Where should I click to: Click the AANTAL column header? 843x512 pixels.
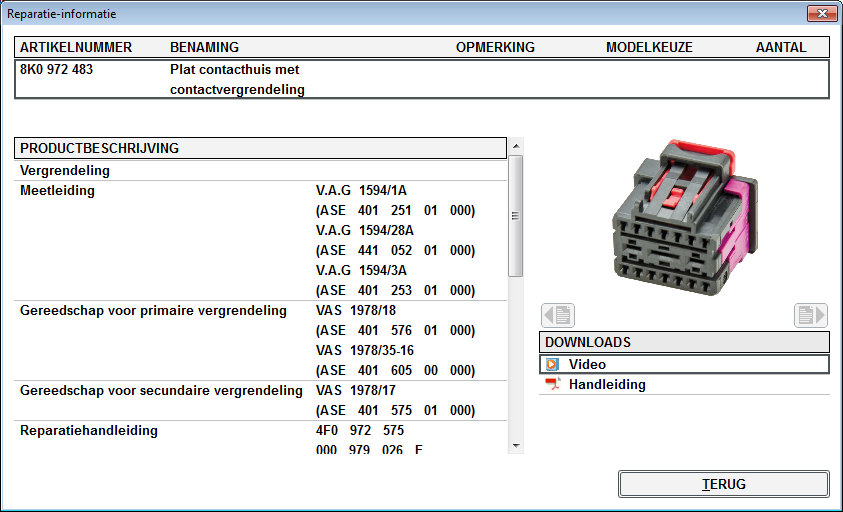(781, 48)
